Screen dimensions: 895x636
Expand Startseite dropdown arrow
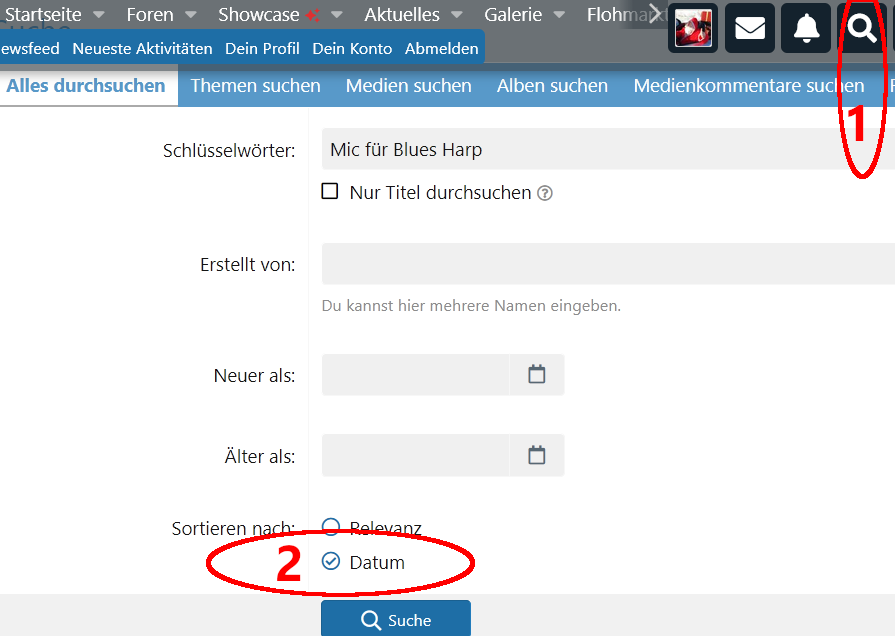pyautogui.click(x=99, y=15)
